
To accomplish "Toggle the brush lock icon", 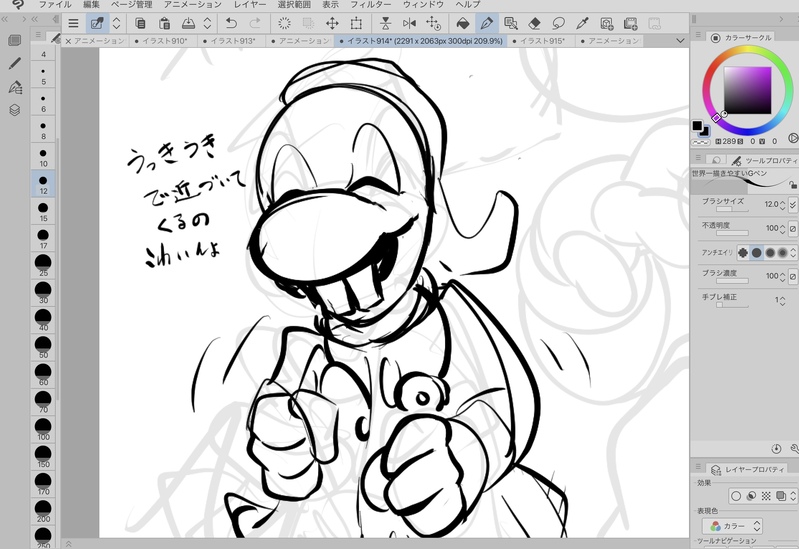I will [792, 185].
